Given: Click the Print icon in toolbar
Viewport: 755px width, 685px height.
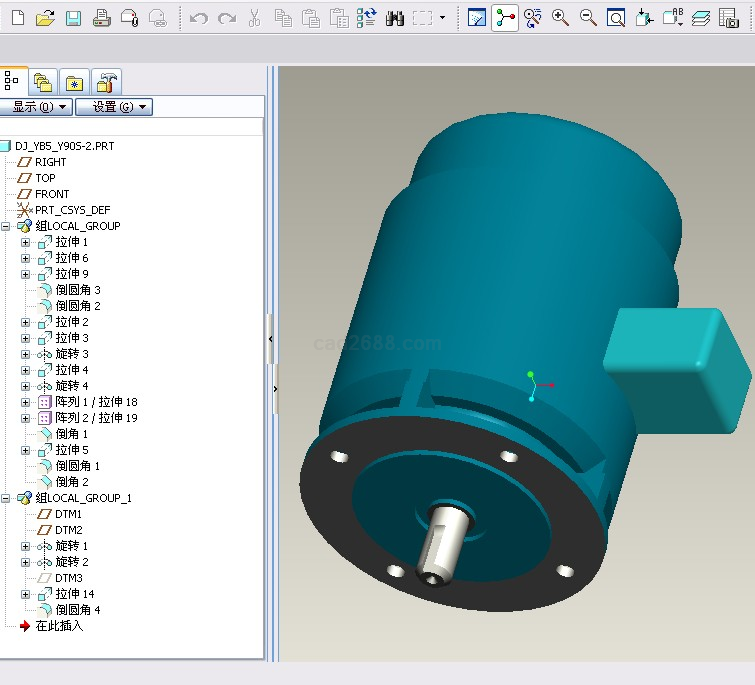Looking at the screenshot, I should coord(101,18).
